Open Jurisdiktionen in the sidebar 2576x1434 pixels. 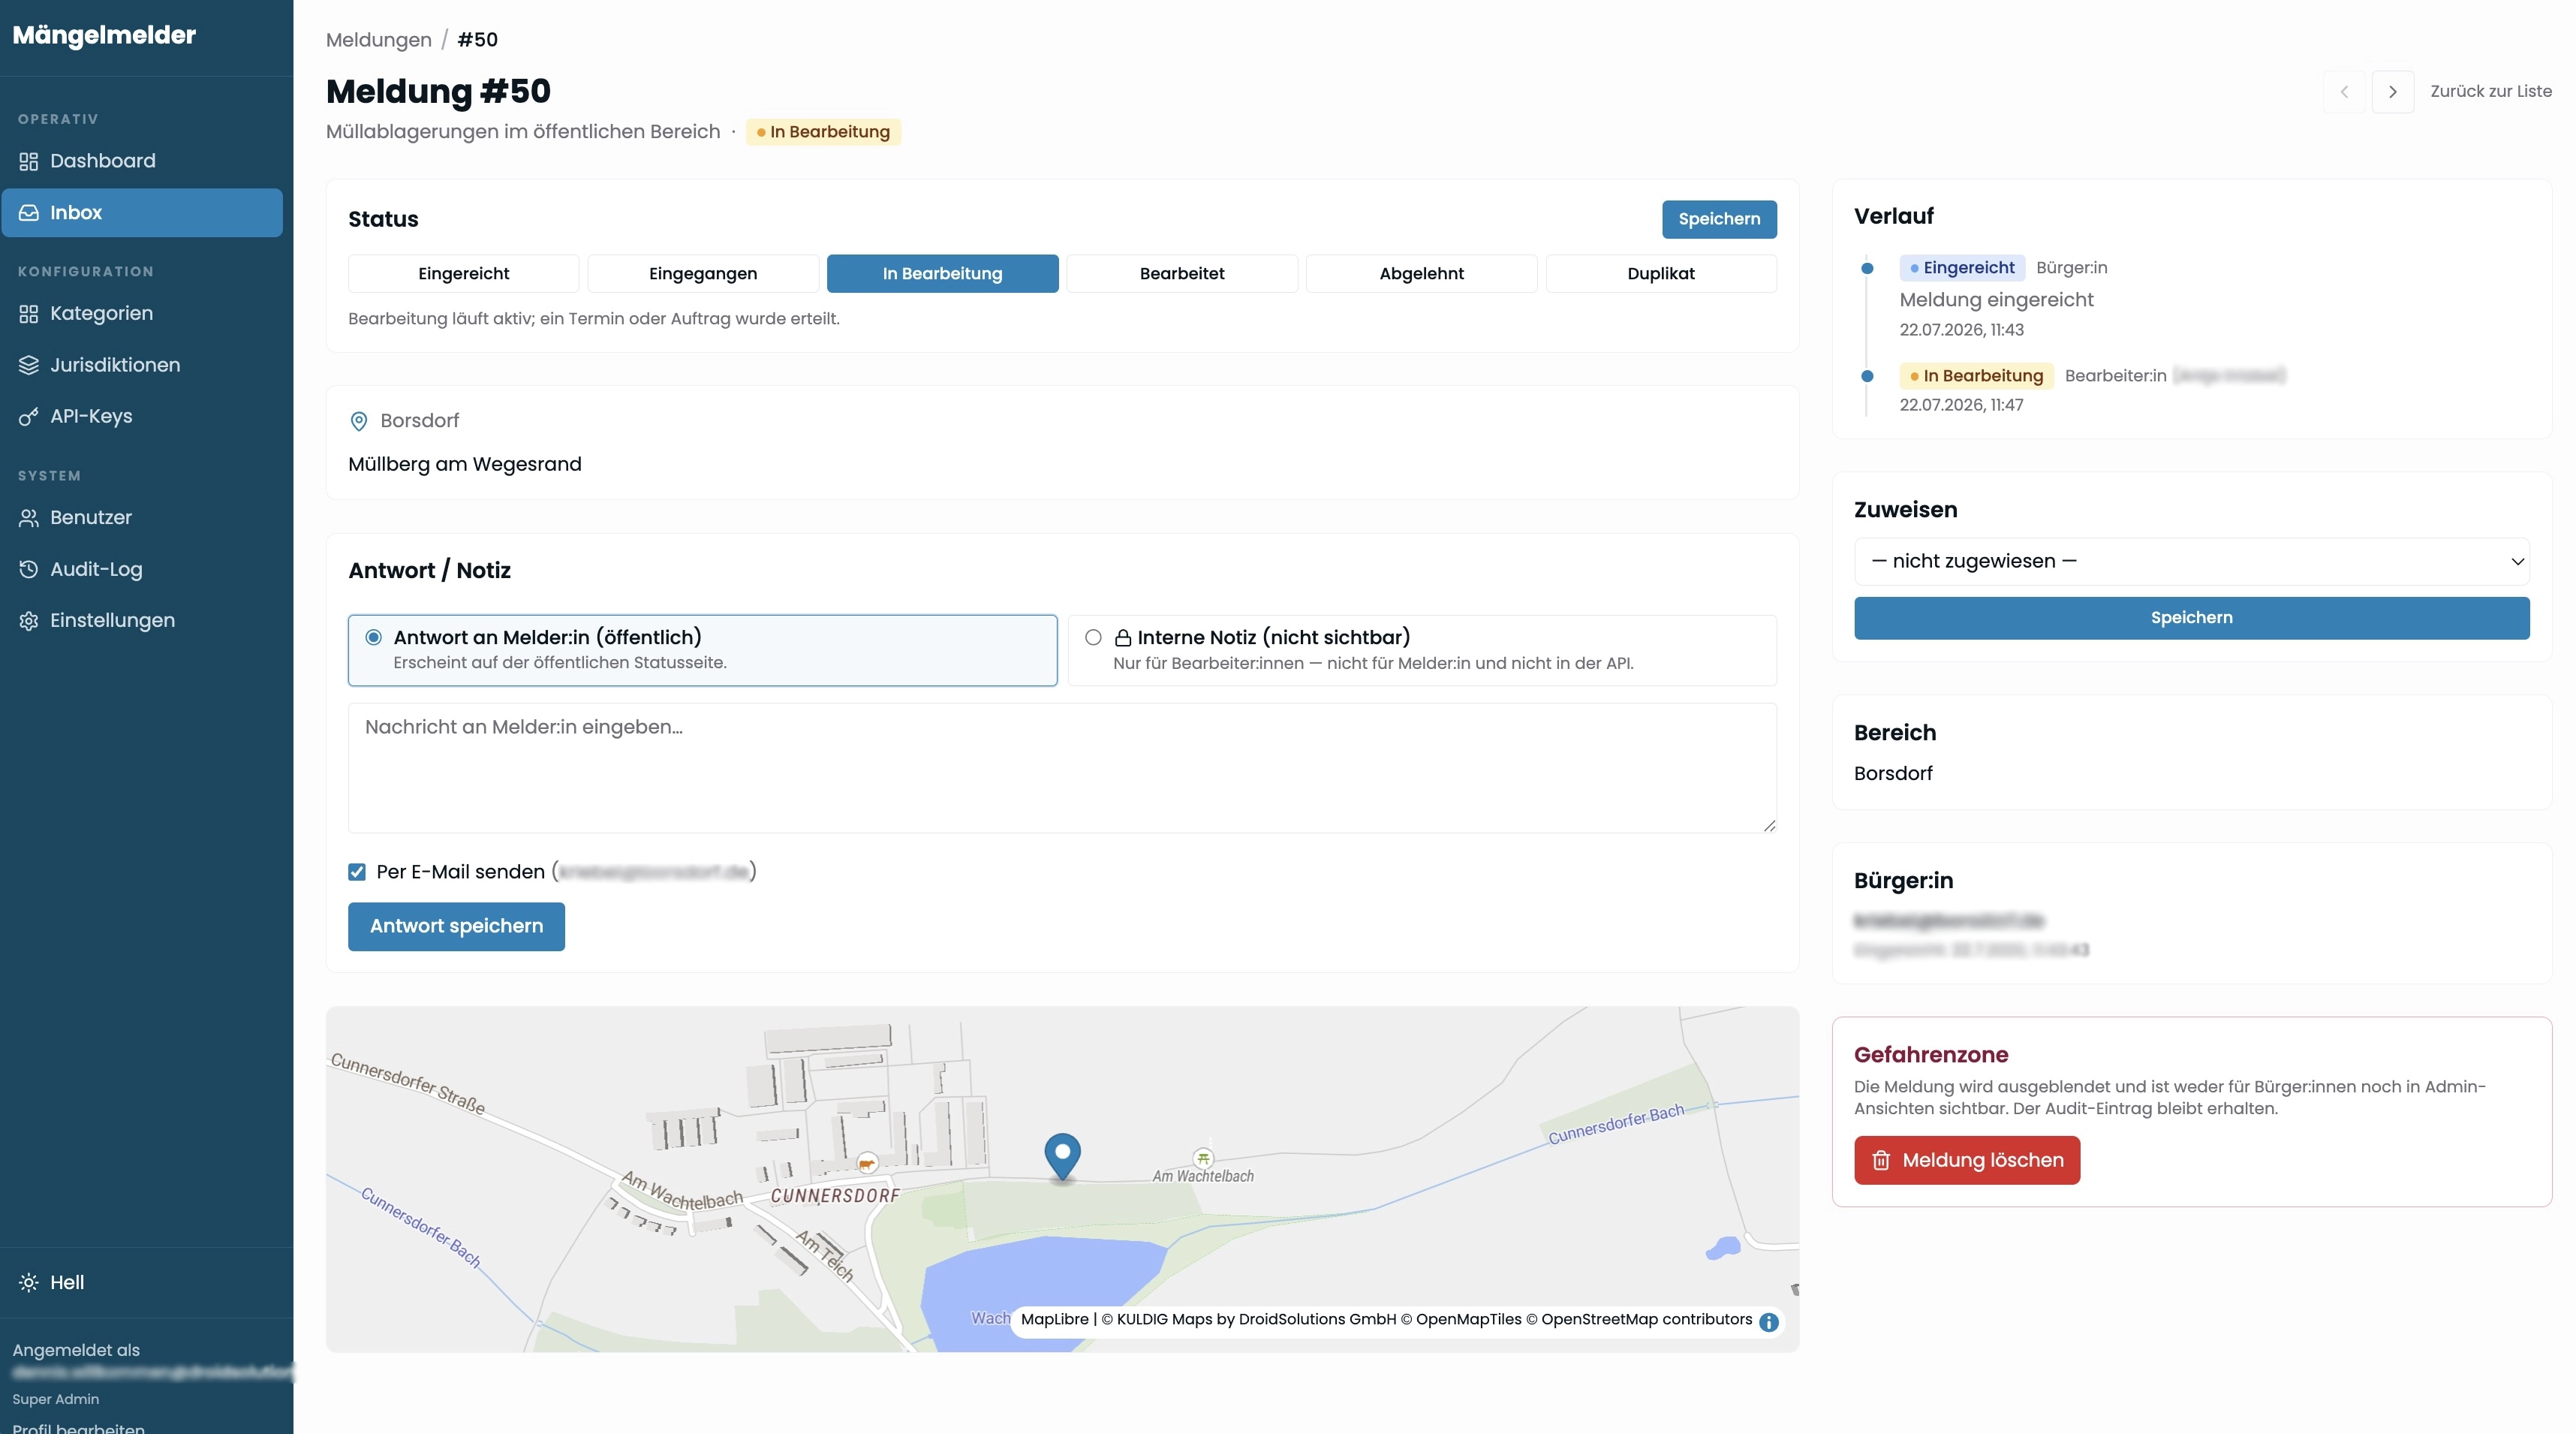[x=142, y=365]
